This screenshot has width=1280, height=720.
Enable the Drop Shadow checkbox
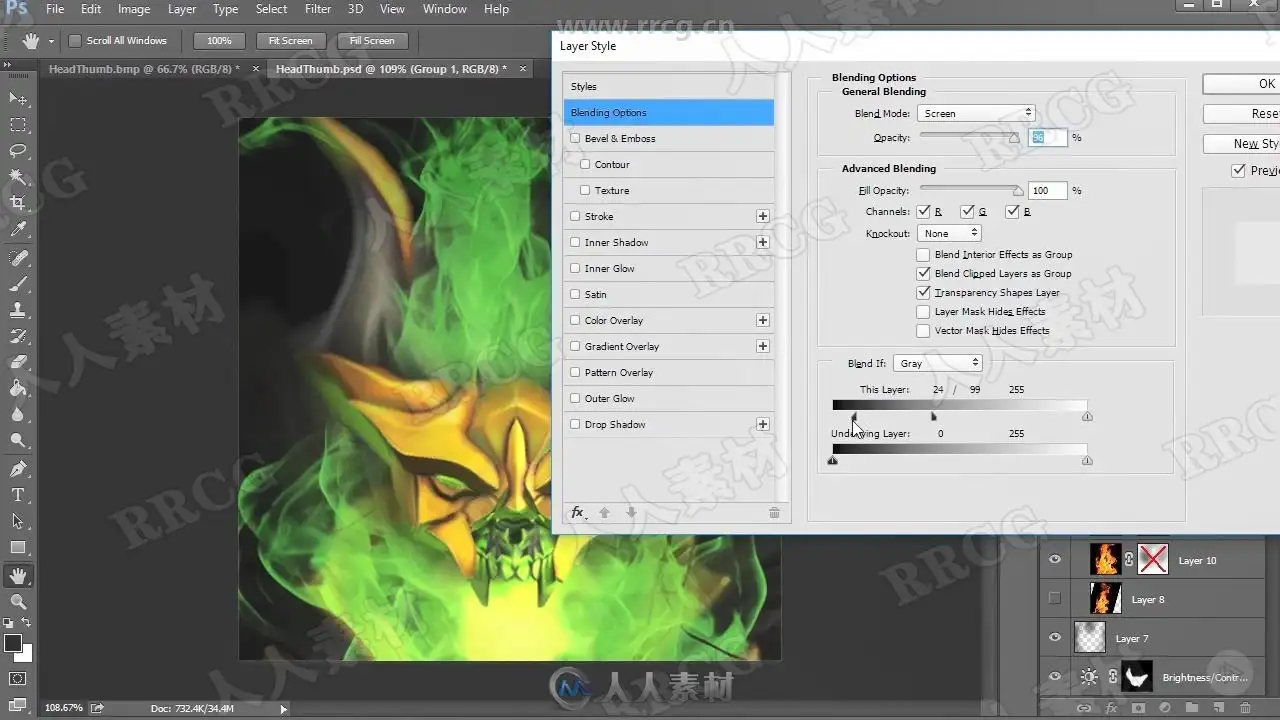[575, 424]
